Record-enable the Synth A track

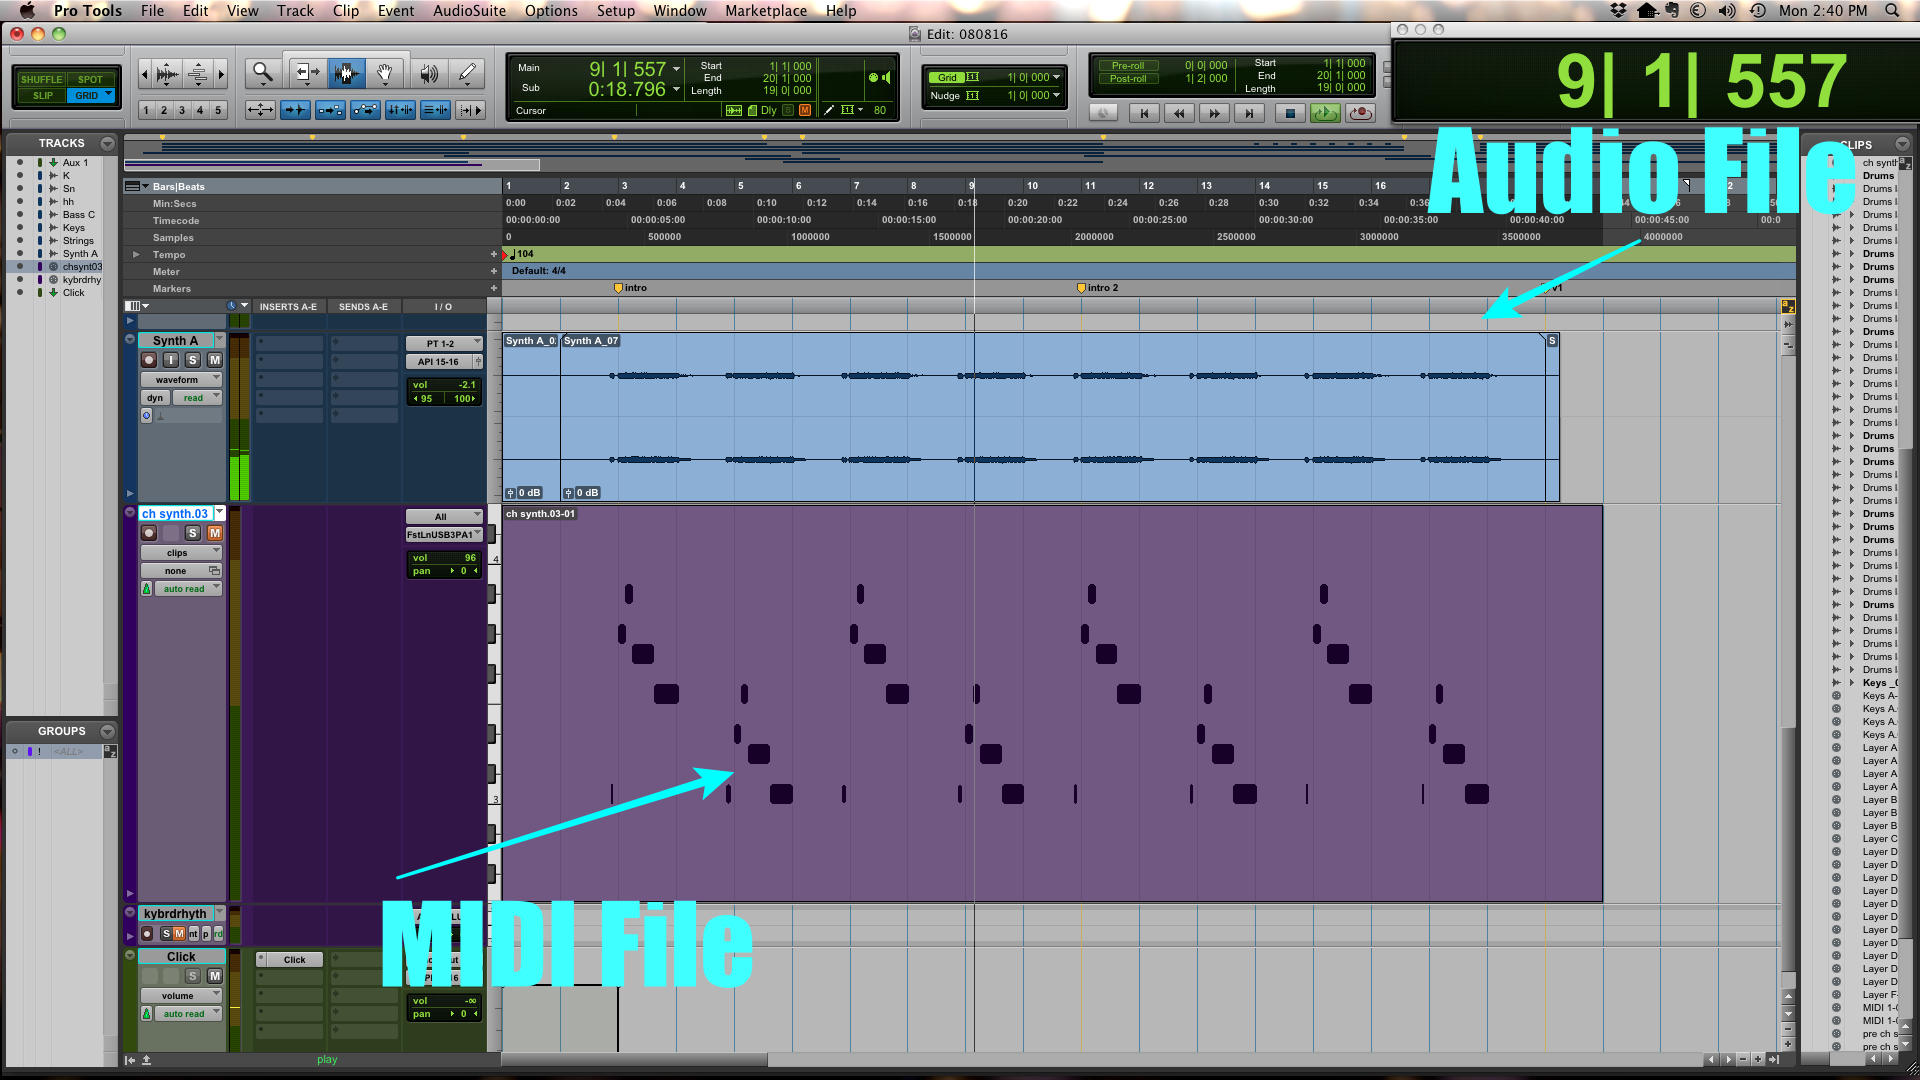coord(149,360)
